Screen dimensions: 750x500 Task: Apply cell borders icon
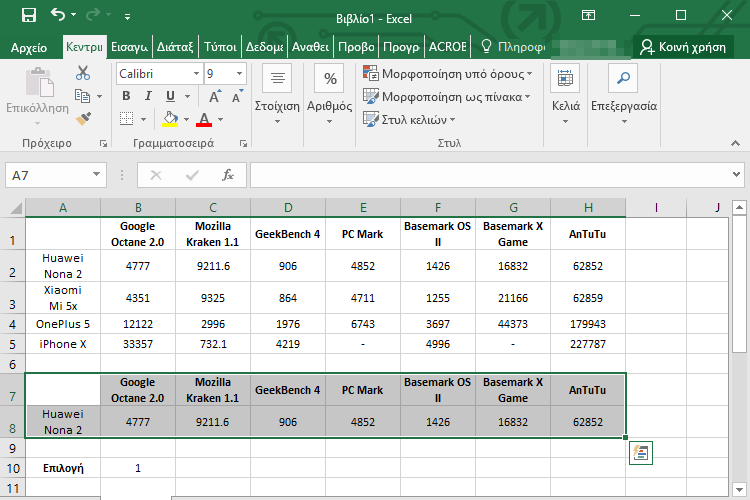[126, 119]
